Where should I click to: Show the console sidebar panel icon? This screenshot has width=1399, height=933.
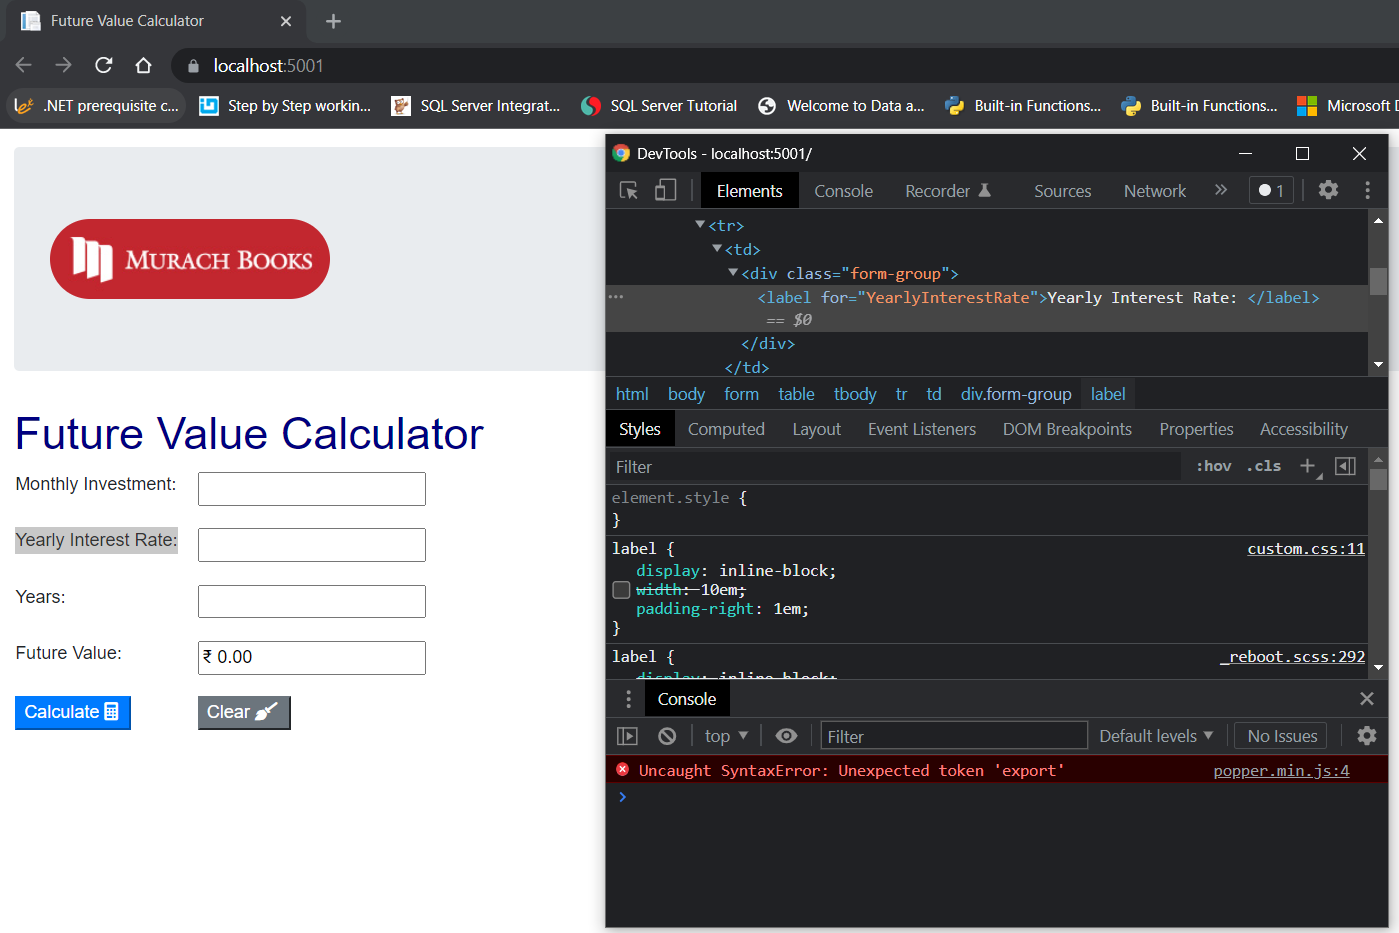[x=627, y=736]
